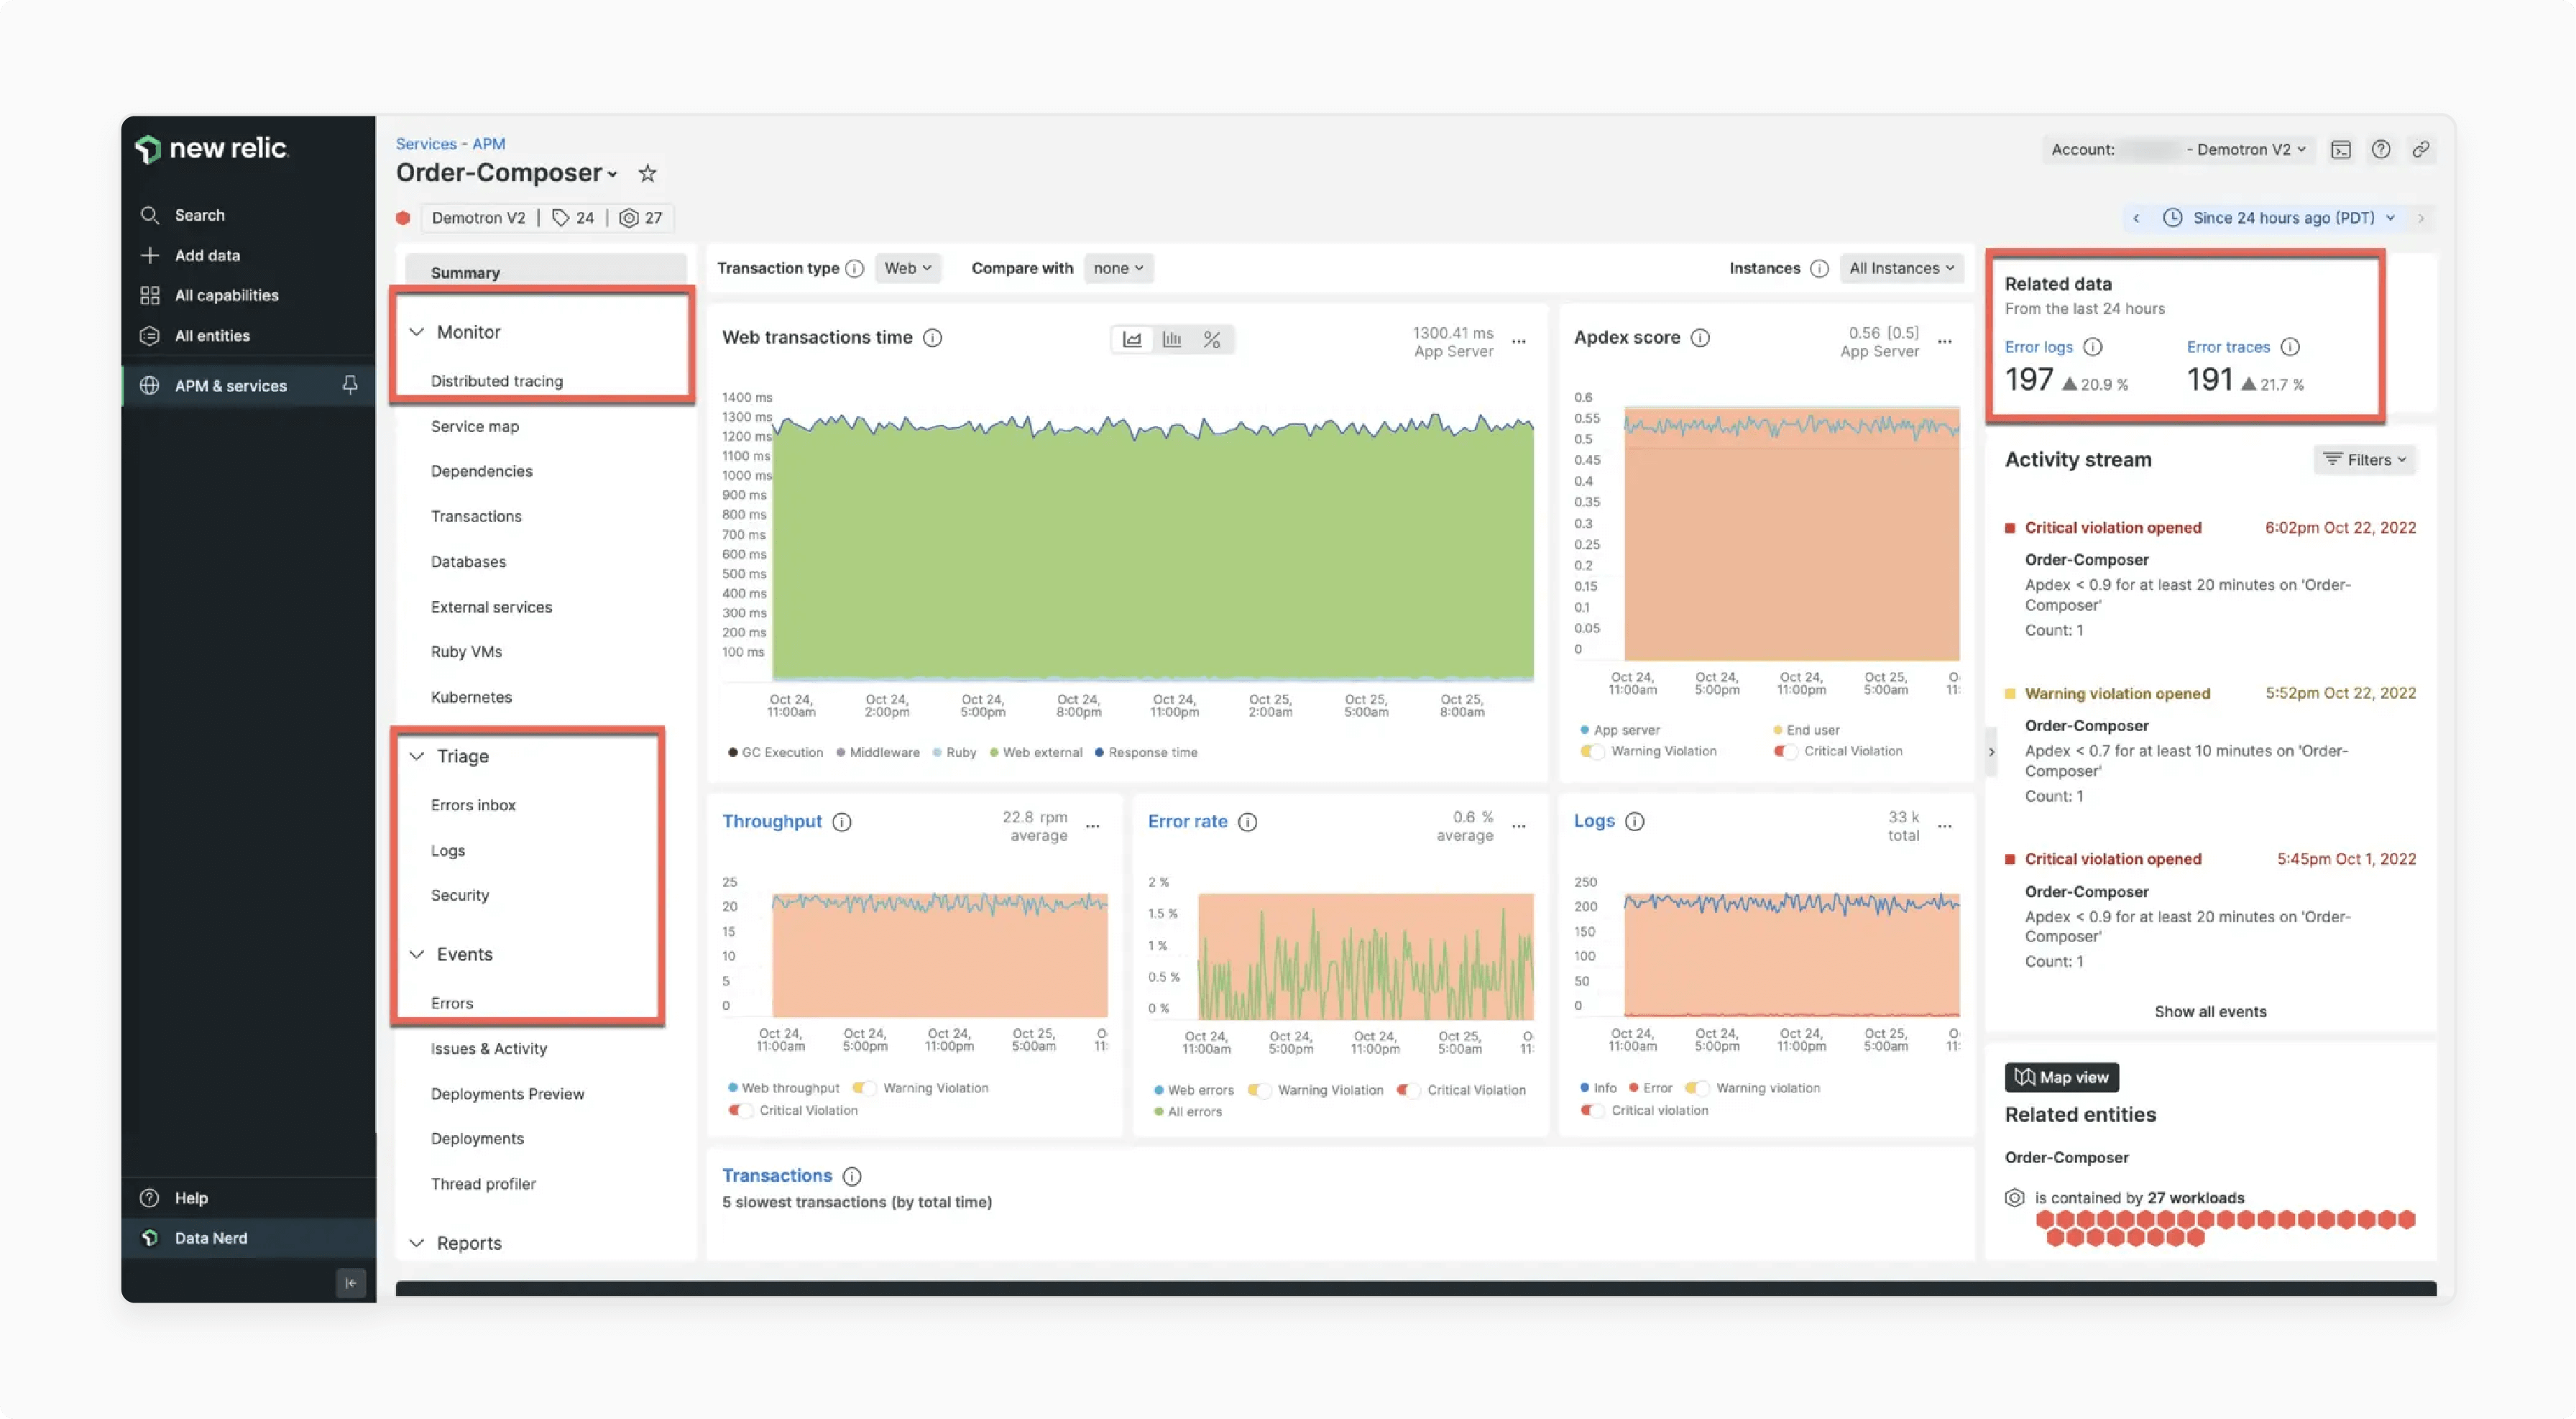Open Distributed tracing page
This screenshot has height=1419, width=2576.
click(x=496, y=381)
